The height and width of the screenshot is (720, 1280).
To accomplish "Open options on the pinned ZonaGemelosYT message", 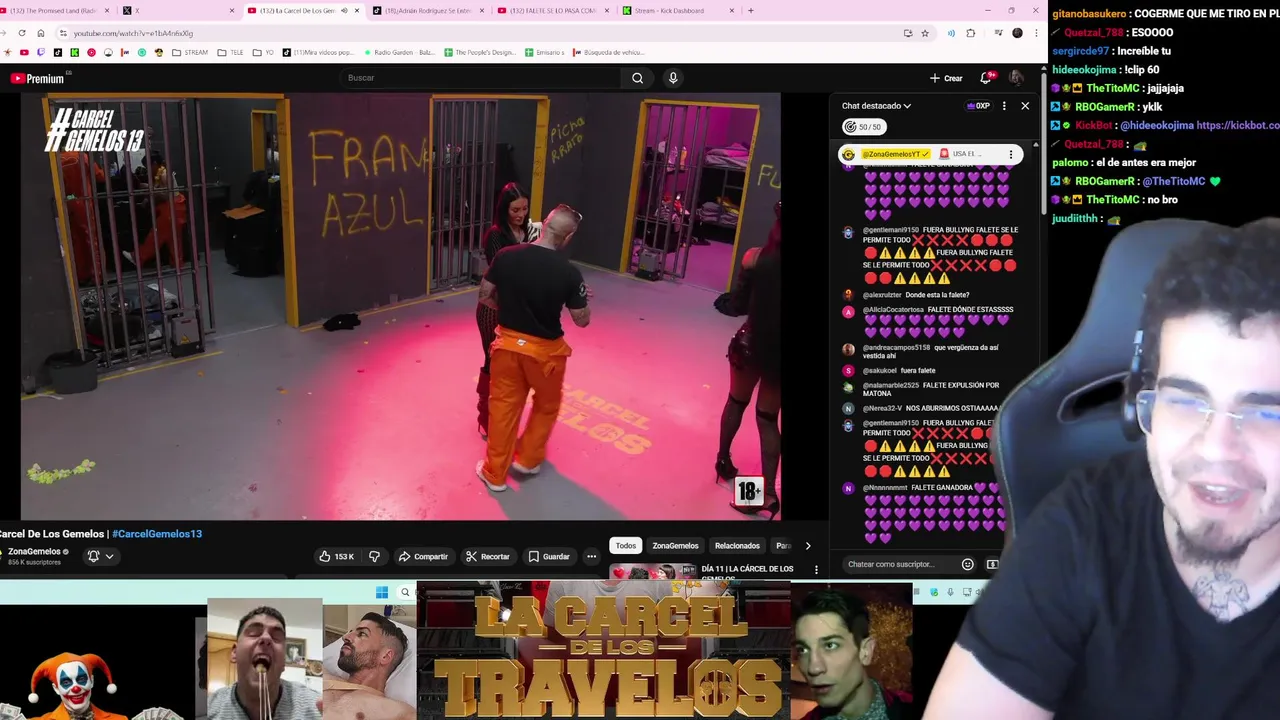I will (x=1010, y=154).
